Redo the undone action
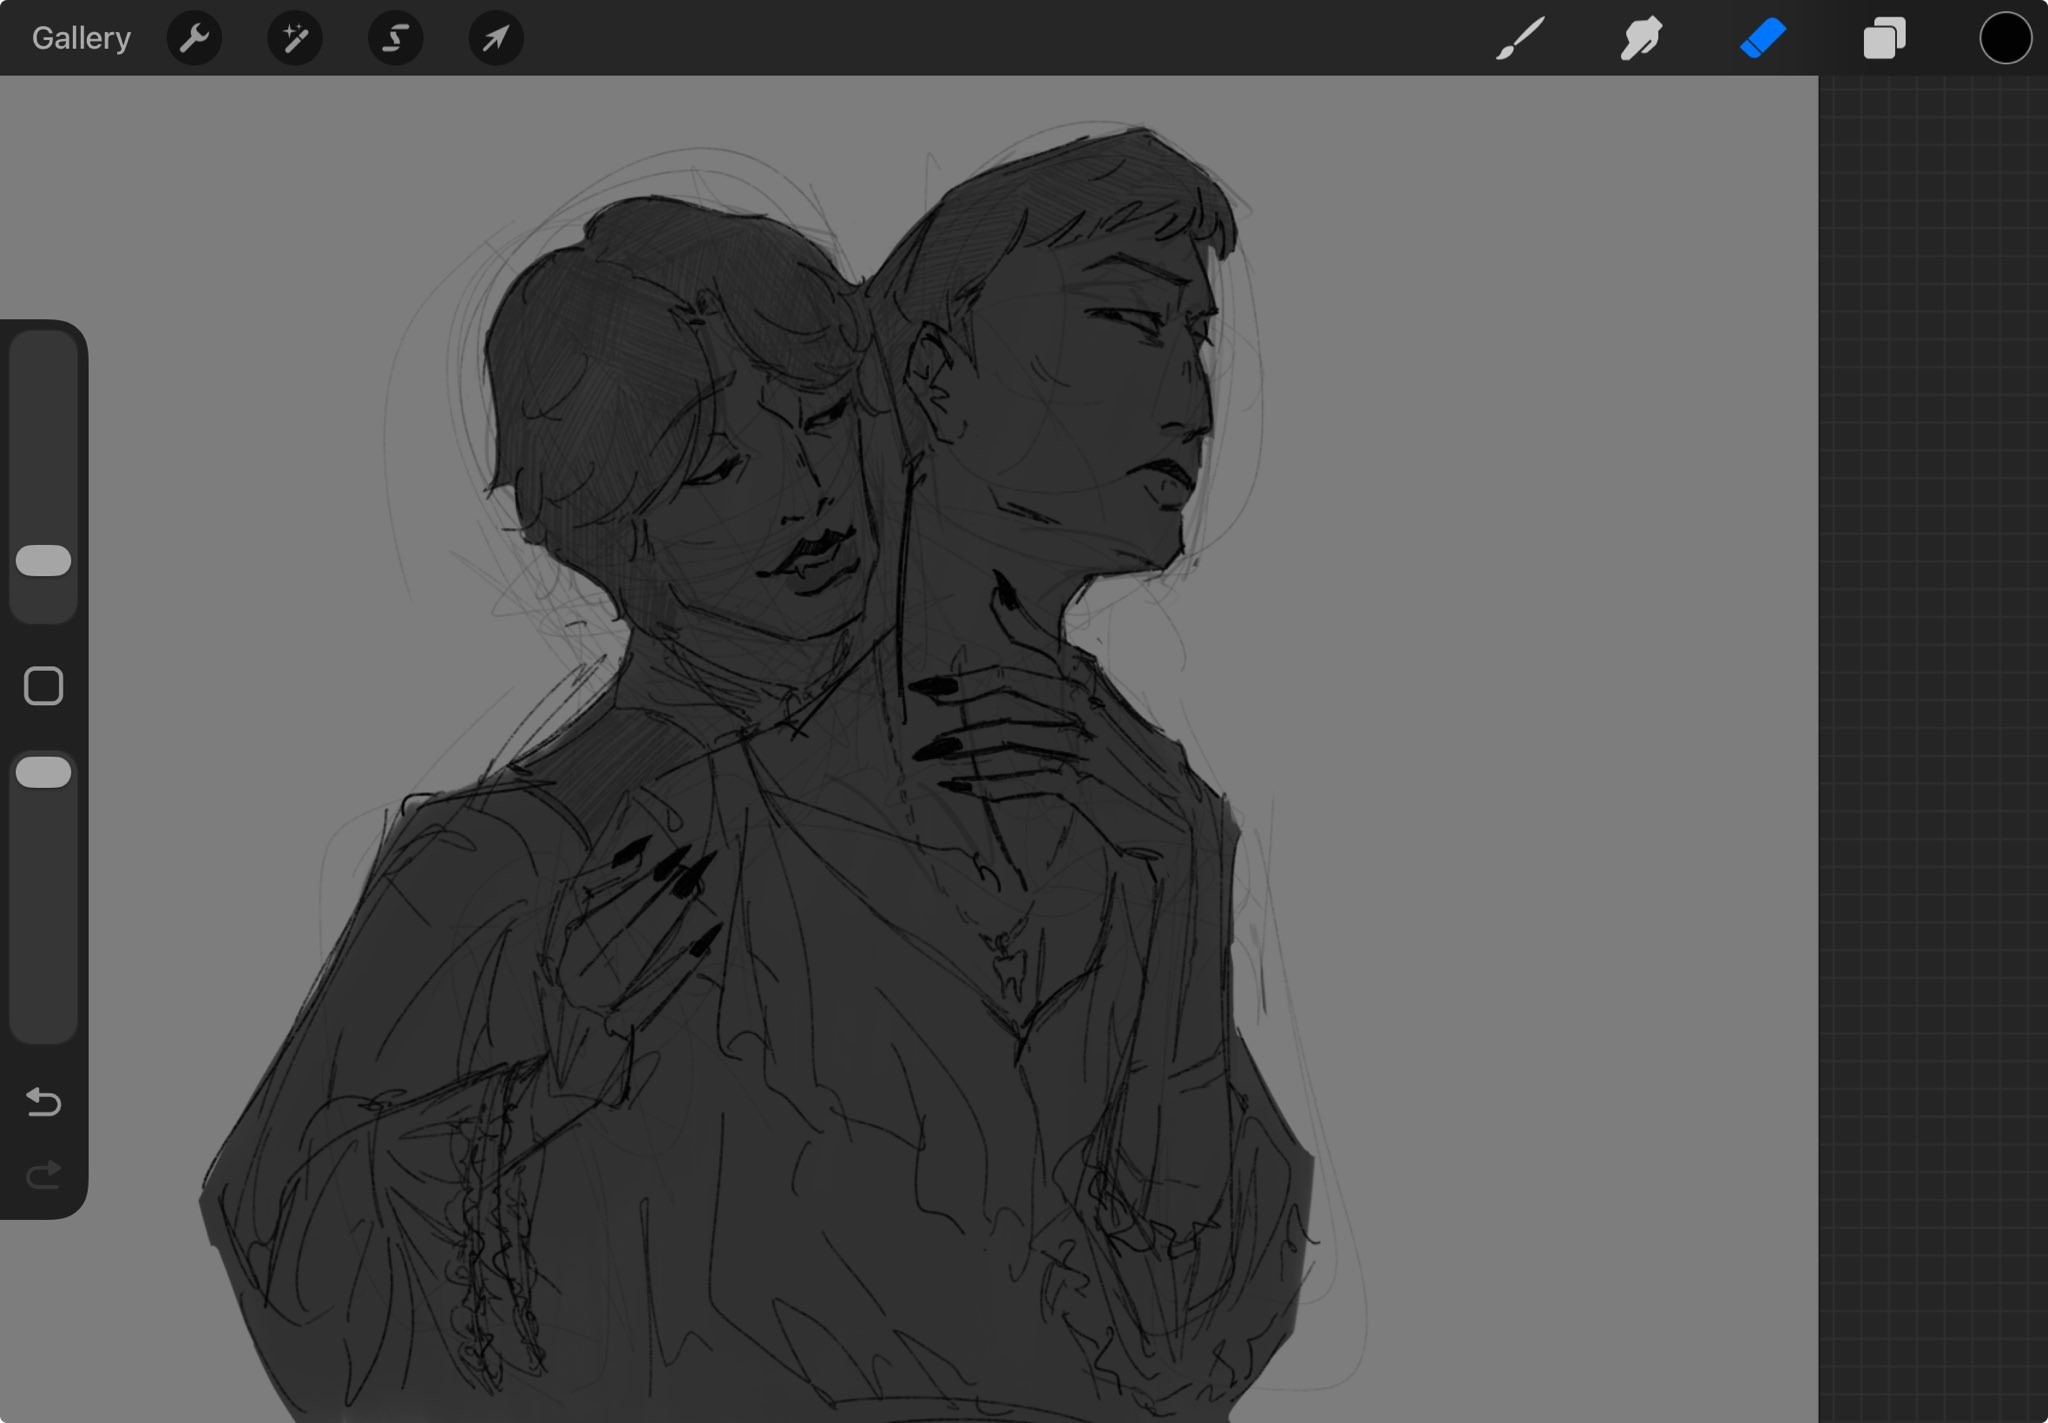Viewport: 2048px width, 1423px height. click(43, 1174)
